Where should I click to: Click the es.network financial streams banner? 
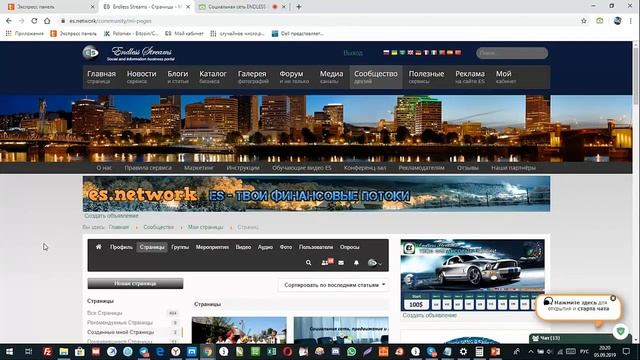point(316,194)
